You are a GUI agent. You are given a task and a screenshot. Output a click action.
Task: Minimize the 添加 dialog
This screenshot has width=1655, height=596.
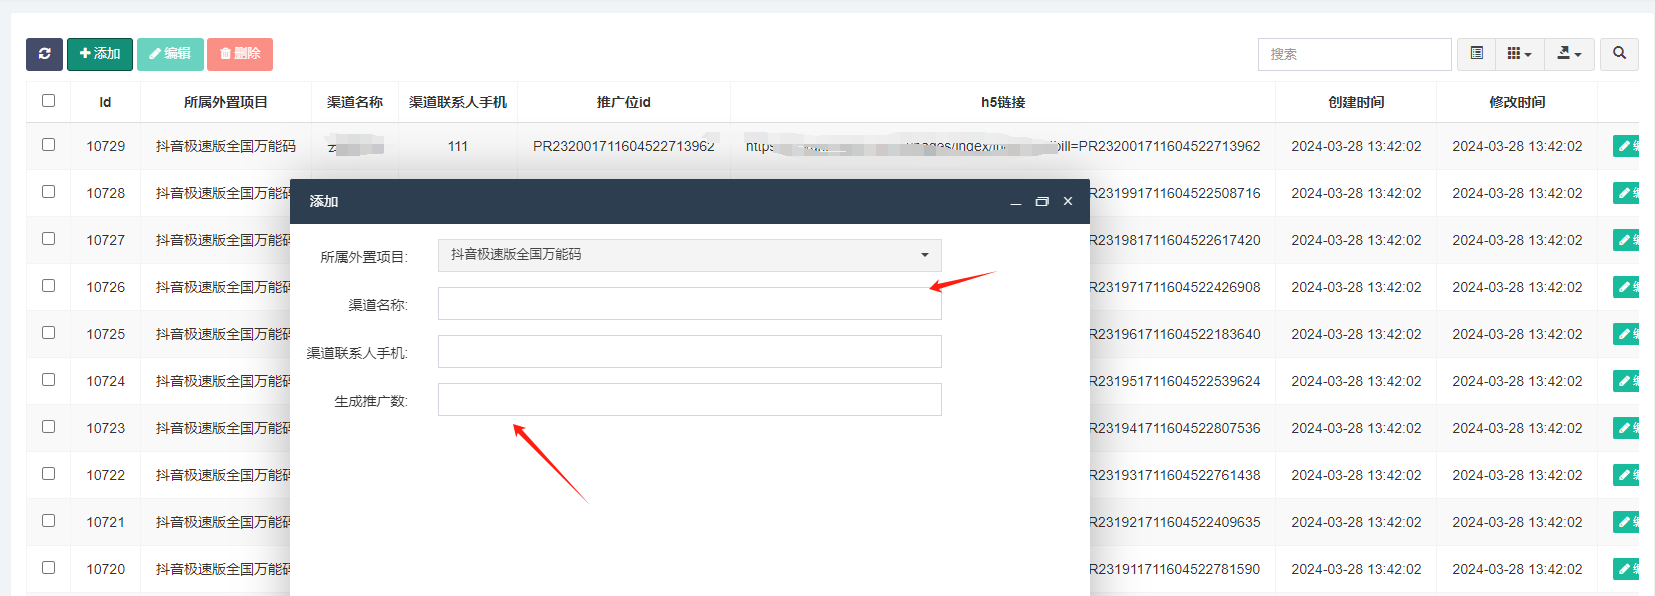tap(1016, 202)
